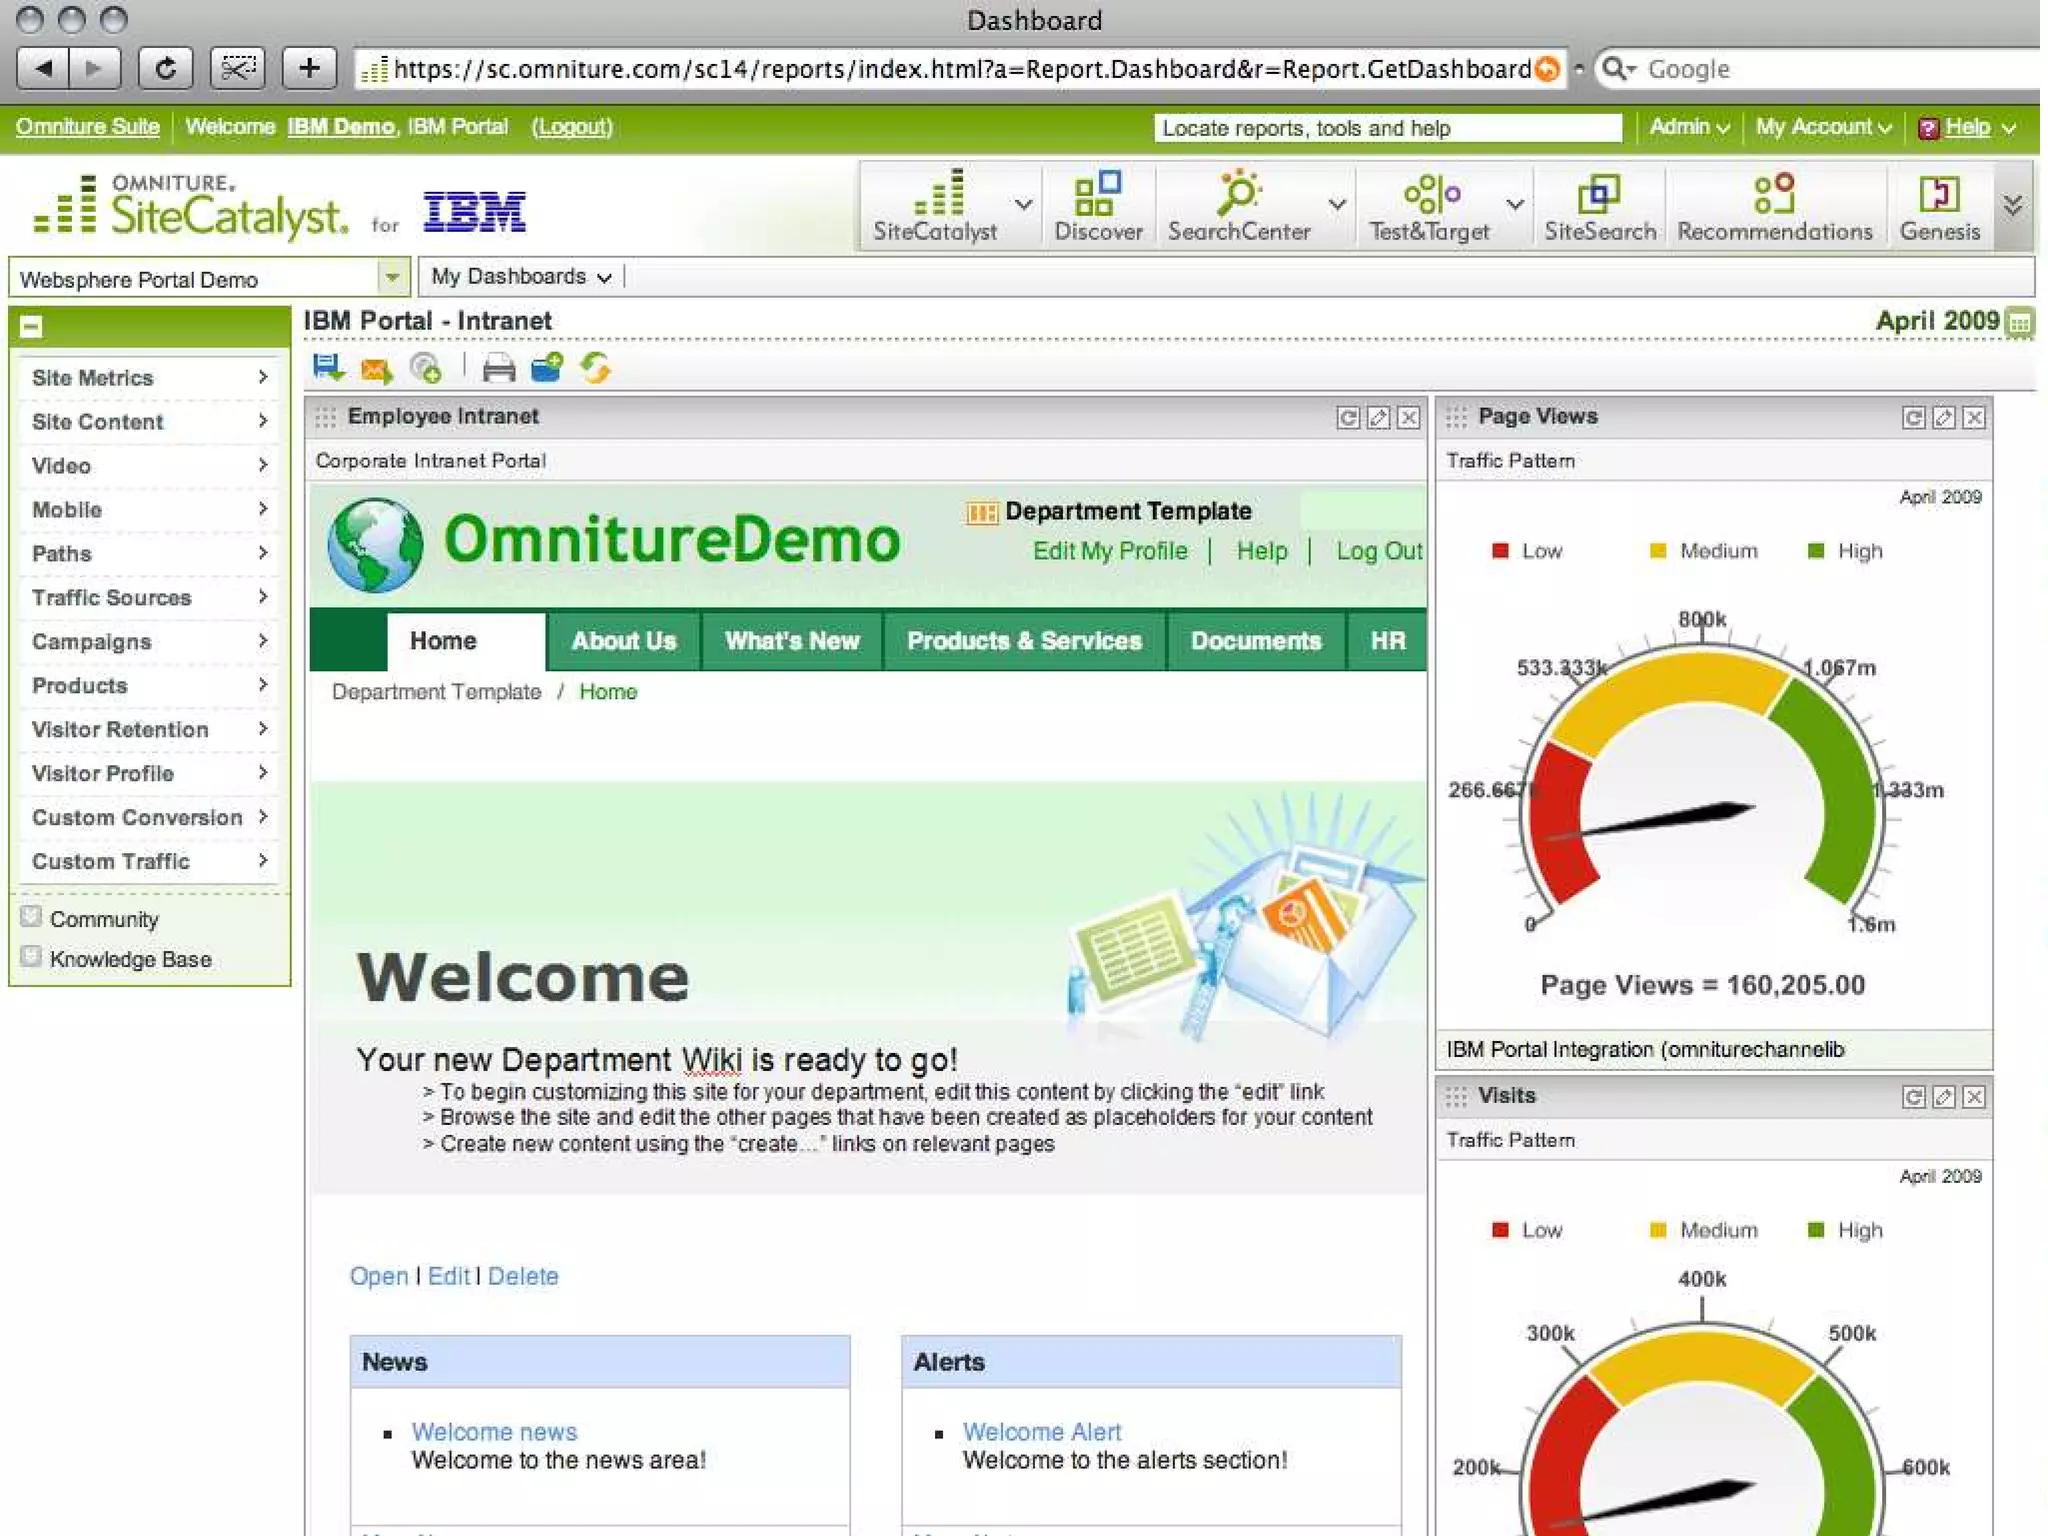Open the Products & Services tab

[x=1024, y=641]
